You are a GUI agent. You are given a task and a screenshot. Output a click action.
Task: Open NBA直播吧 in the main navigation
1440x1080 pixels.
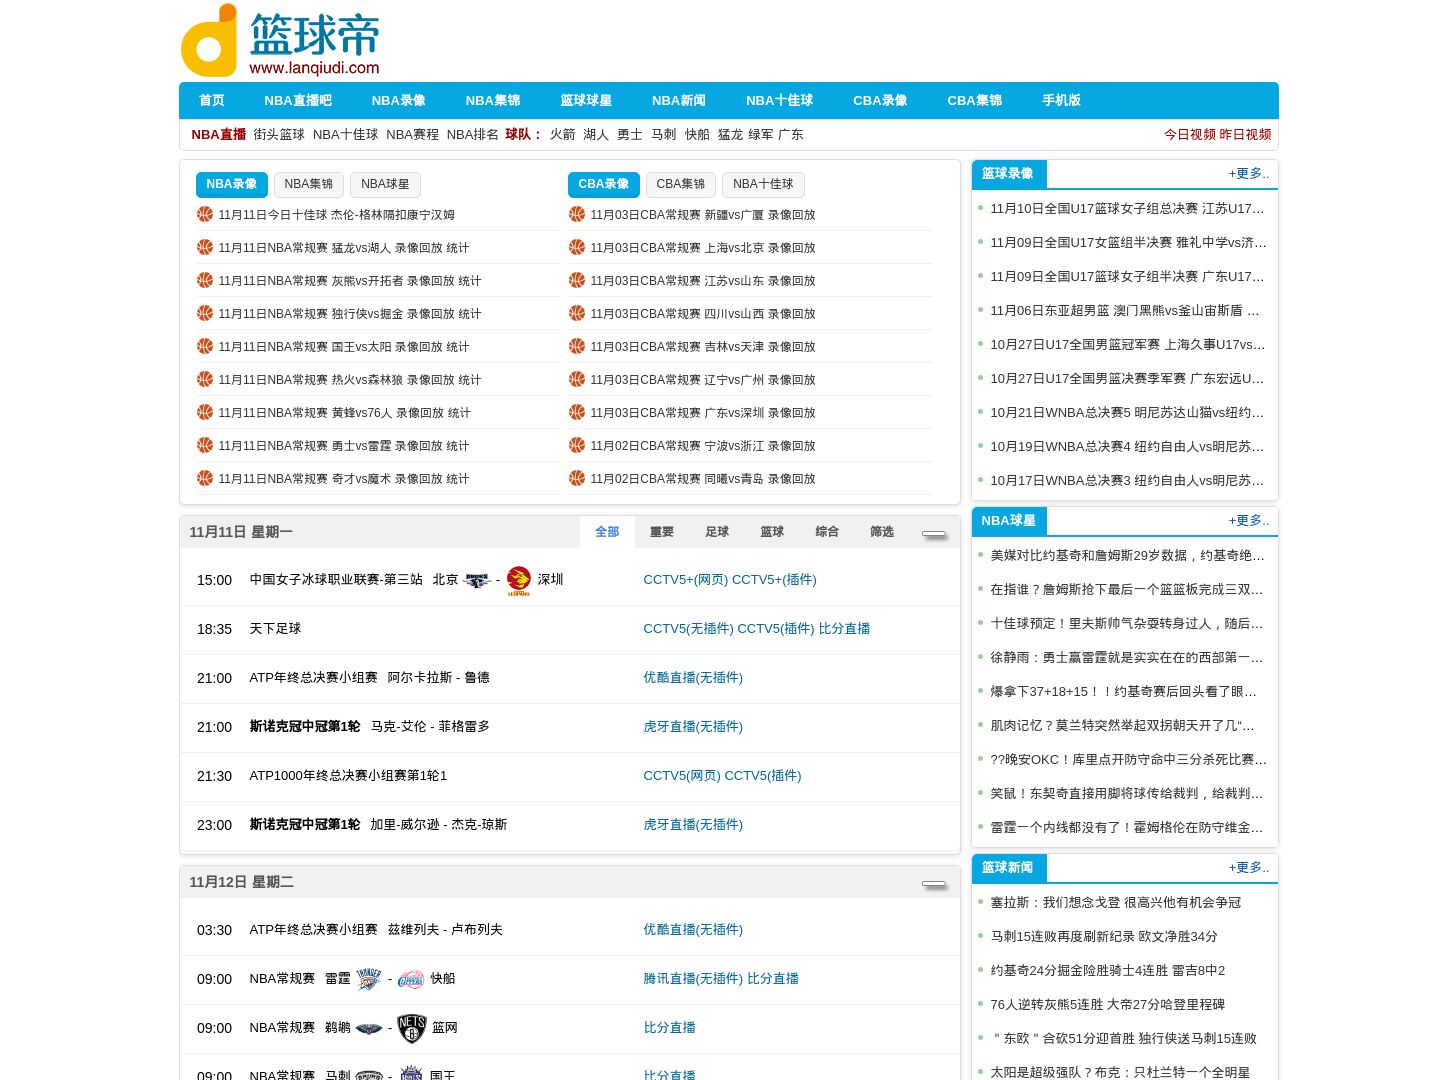pos(298,100)
